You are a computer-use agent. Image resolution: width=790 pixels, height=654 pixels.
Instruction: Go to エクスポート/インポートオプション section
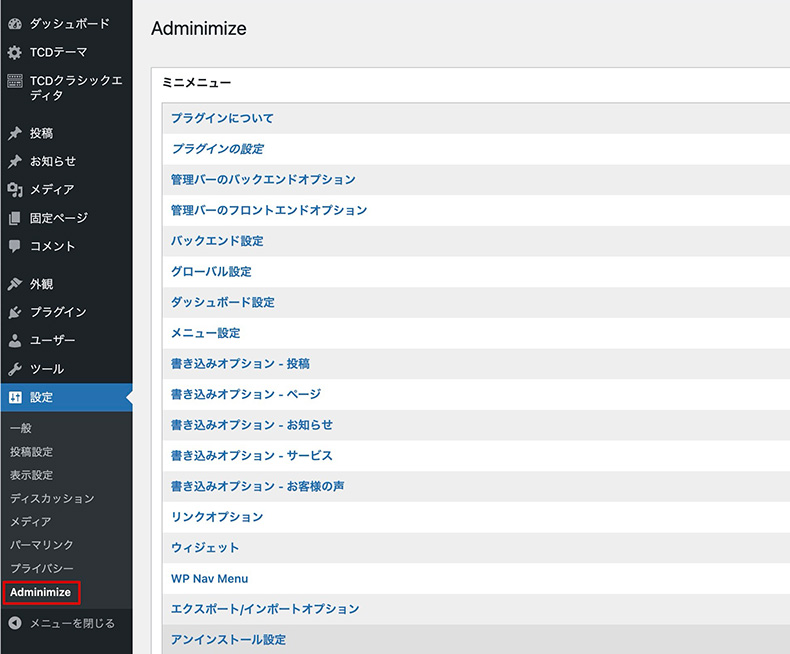[265, 608]
